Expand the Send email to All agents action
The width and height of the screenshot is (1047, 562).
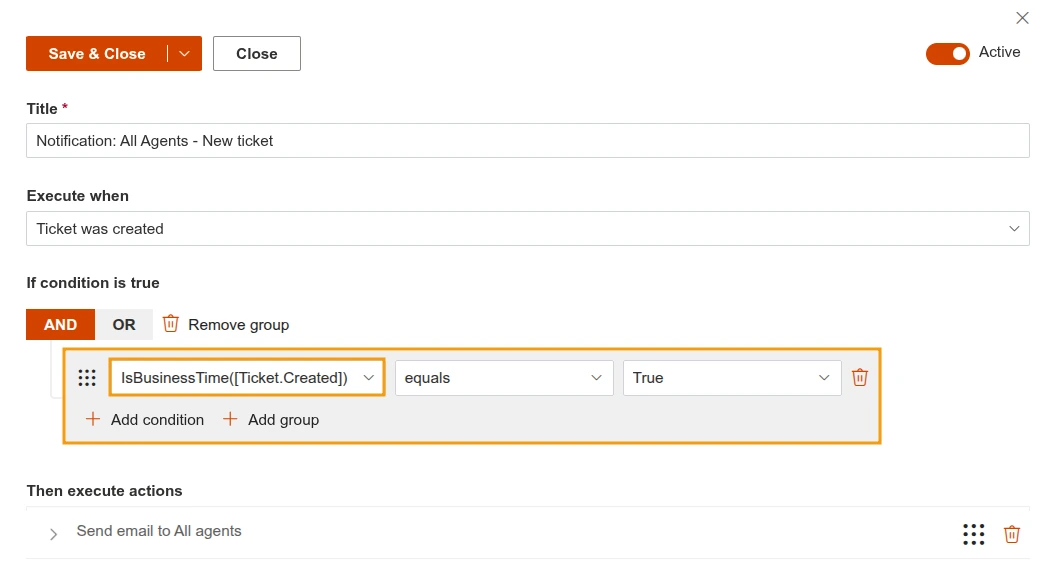(54, 534)
